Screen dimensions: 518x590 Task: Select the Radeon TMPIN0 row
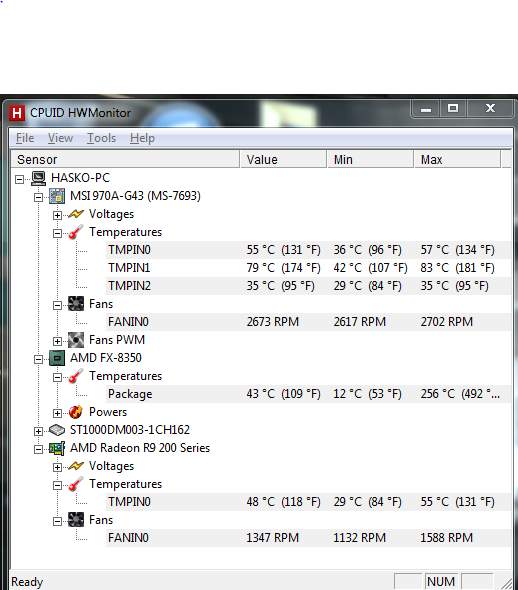click(x=308, y=502)
